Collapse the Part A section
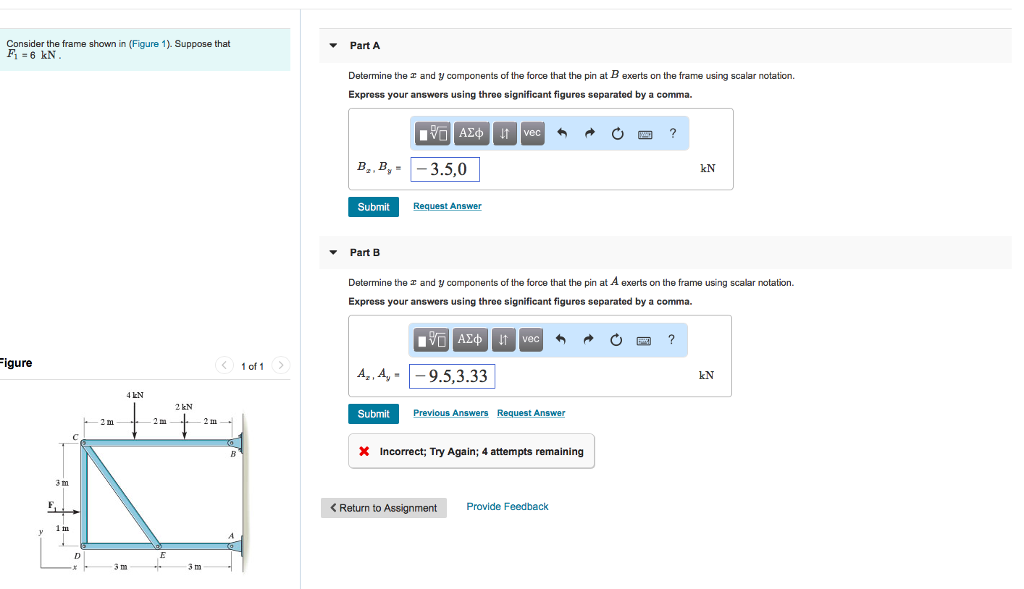Screen dimensions: 1024x589 pyautogui.click(x=332, y=45)
